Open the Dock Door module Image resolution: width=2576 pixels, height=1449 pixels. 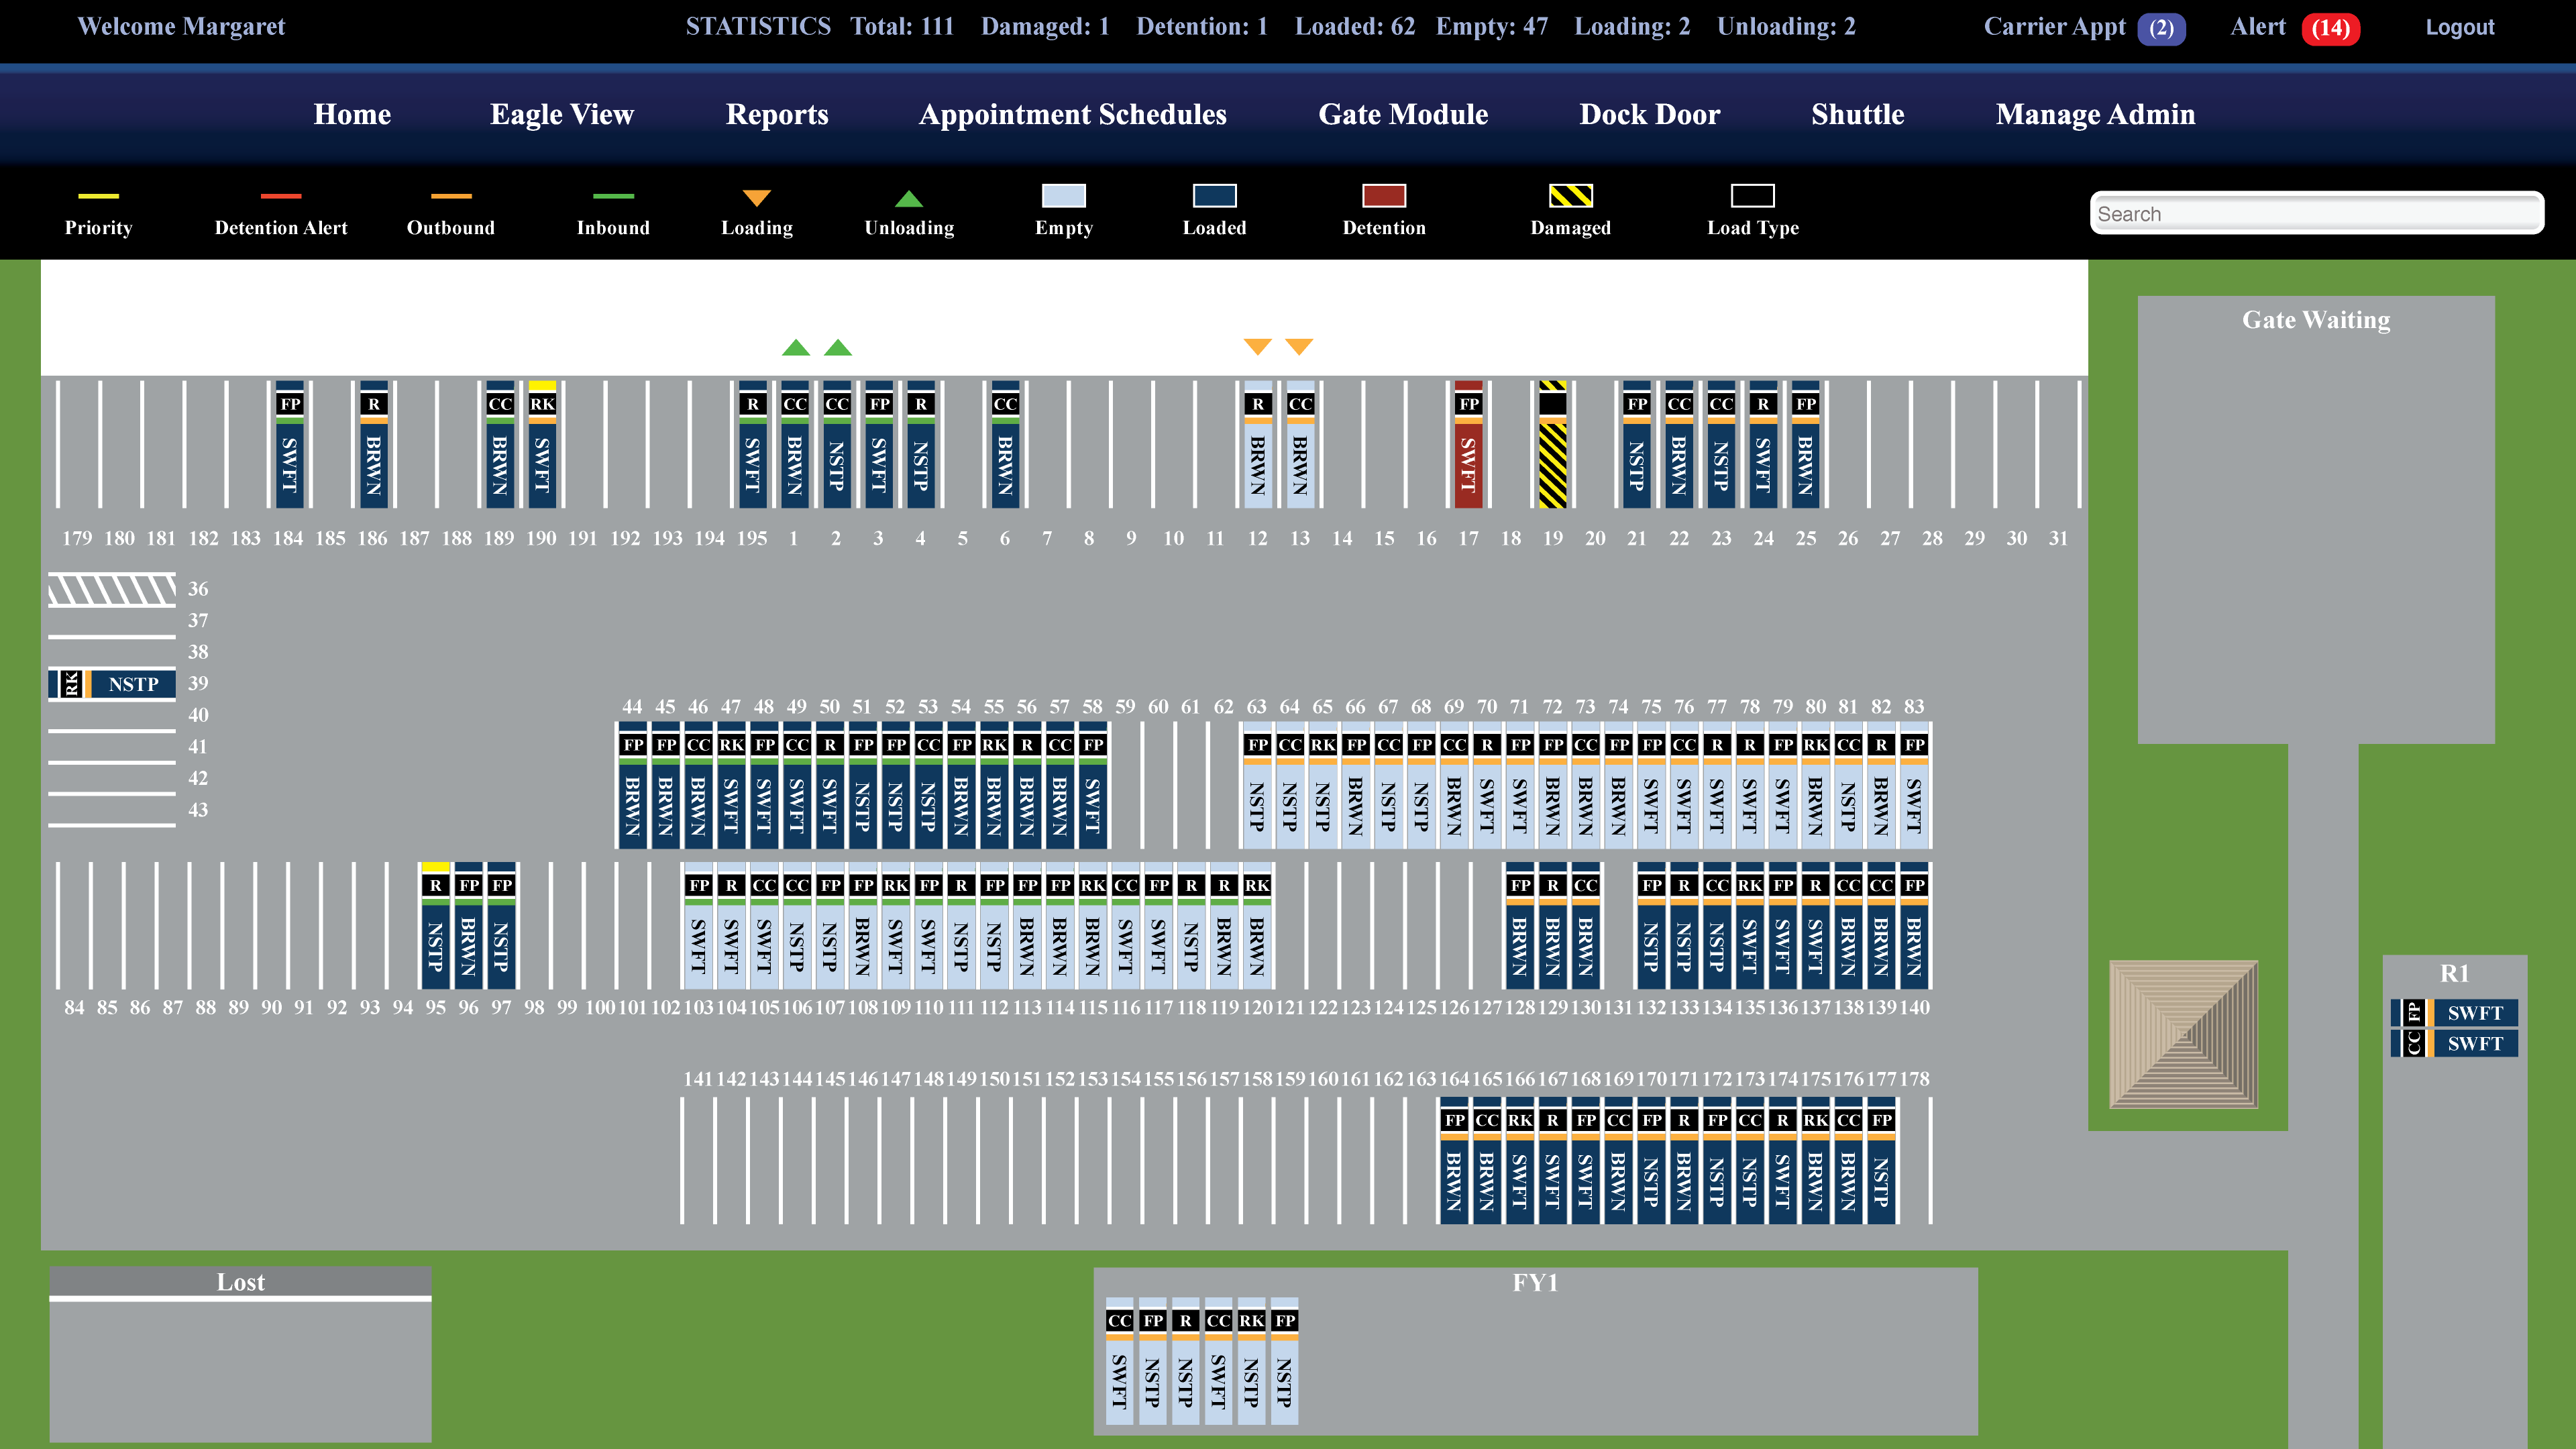[x=1649, y=114]
